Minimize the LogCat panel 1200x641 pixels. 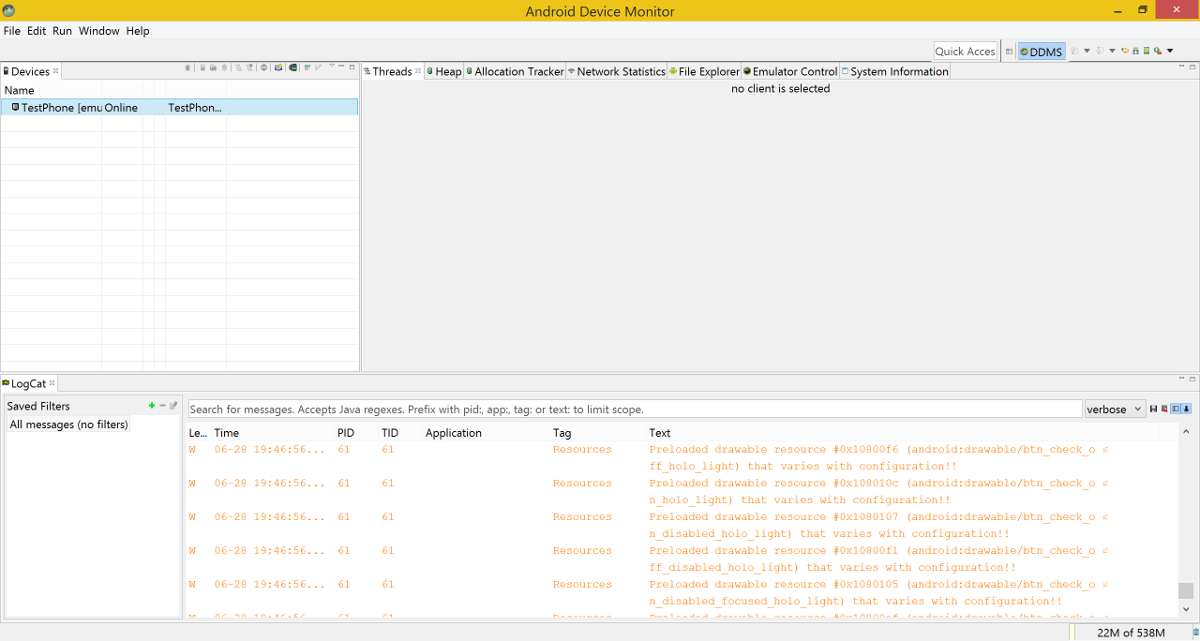pos(1181,379)
